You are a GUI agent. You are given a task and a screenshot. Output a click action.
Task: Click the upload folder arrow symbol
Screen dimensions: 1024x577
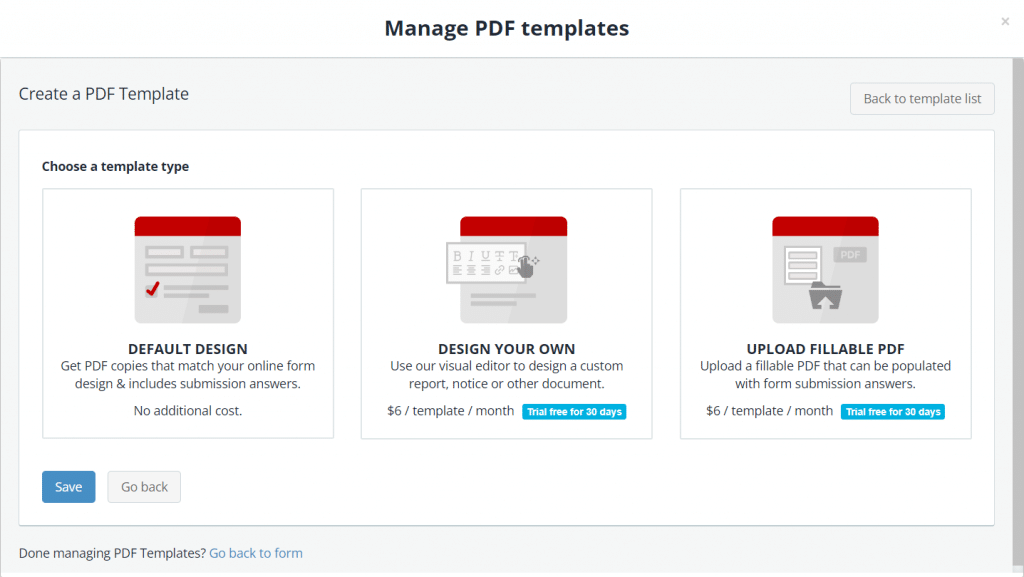pyautogui.click(x=825, y=297)
